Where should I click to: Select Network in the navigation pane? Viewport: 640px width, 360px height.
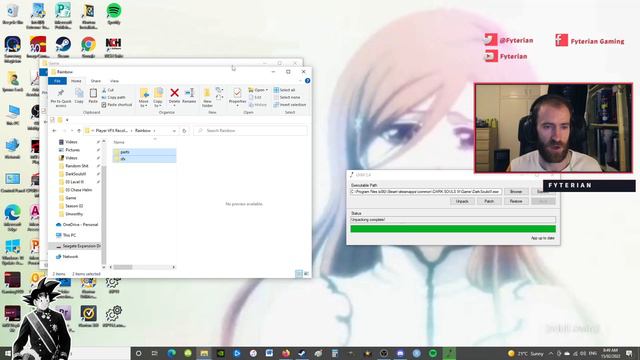pyautogui.click(x=67, y=257)
